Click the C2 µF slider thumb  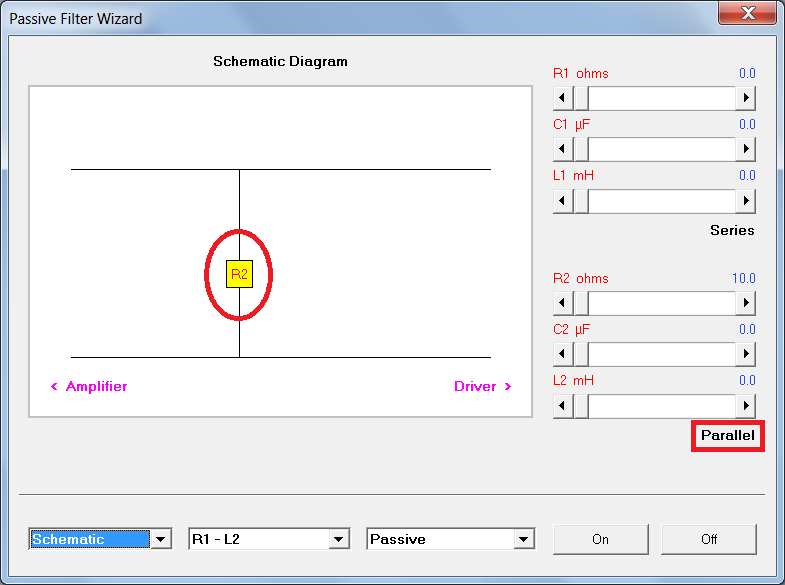[x=581, y=354]
